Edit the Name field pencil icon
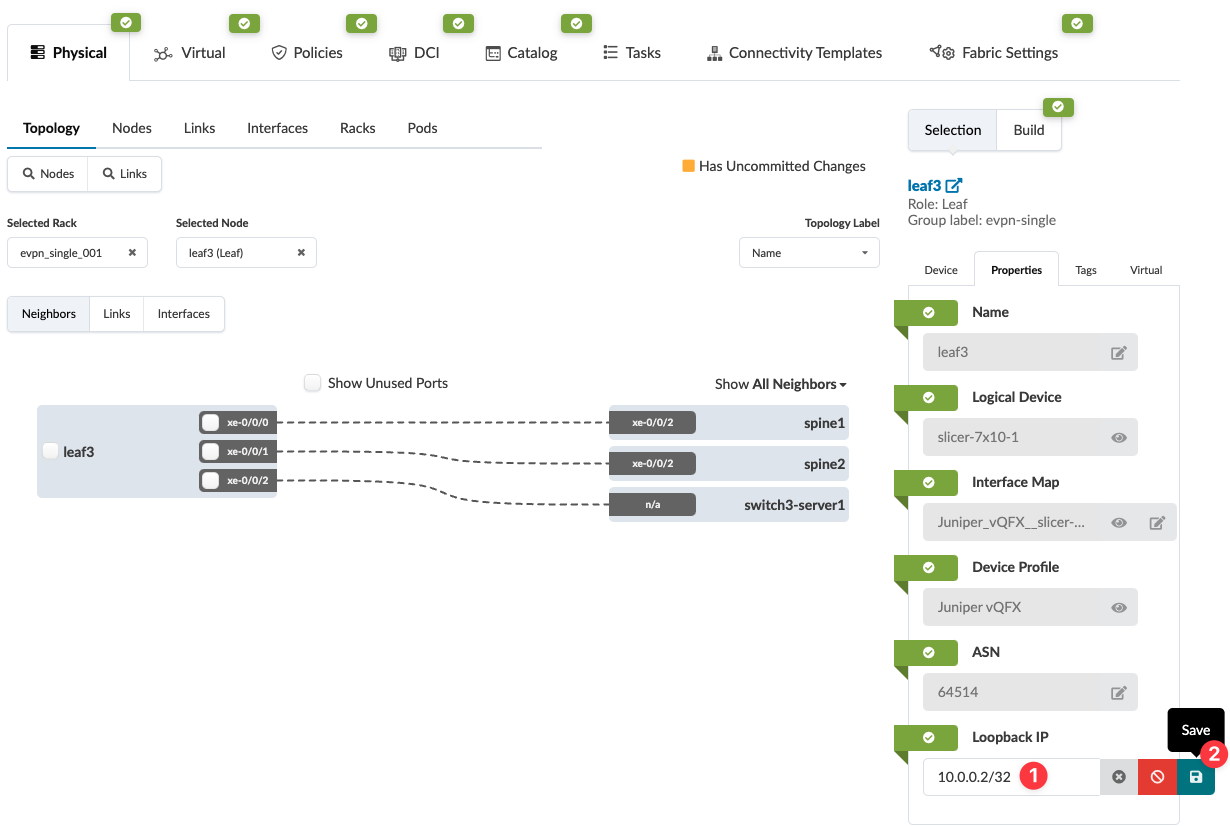The image size is (1230, 826). [1119, 352]
